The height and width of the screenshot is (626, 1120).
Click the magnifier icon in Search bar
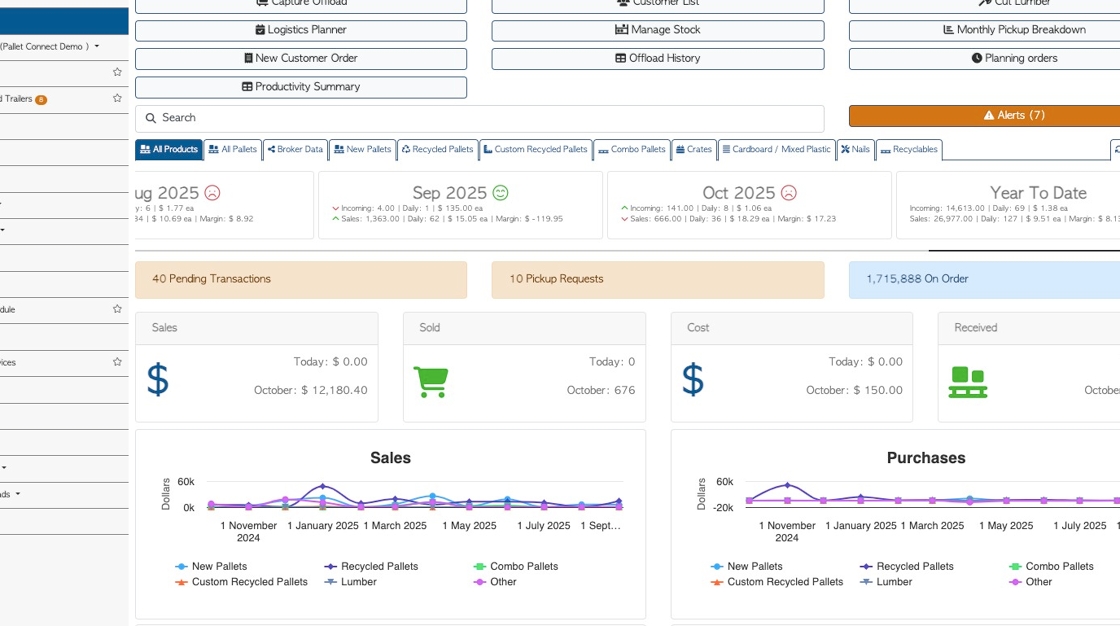[151, 118]
